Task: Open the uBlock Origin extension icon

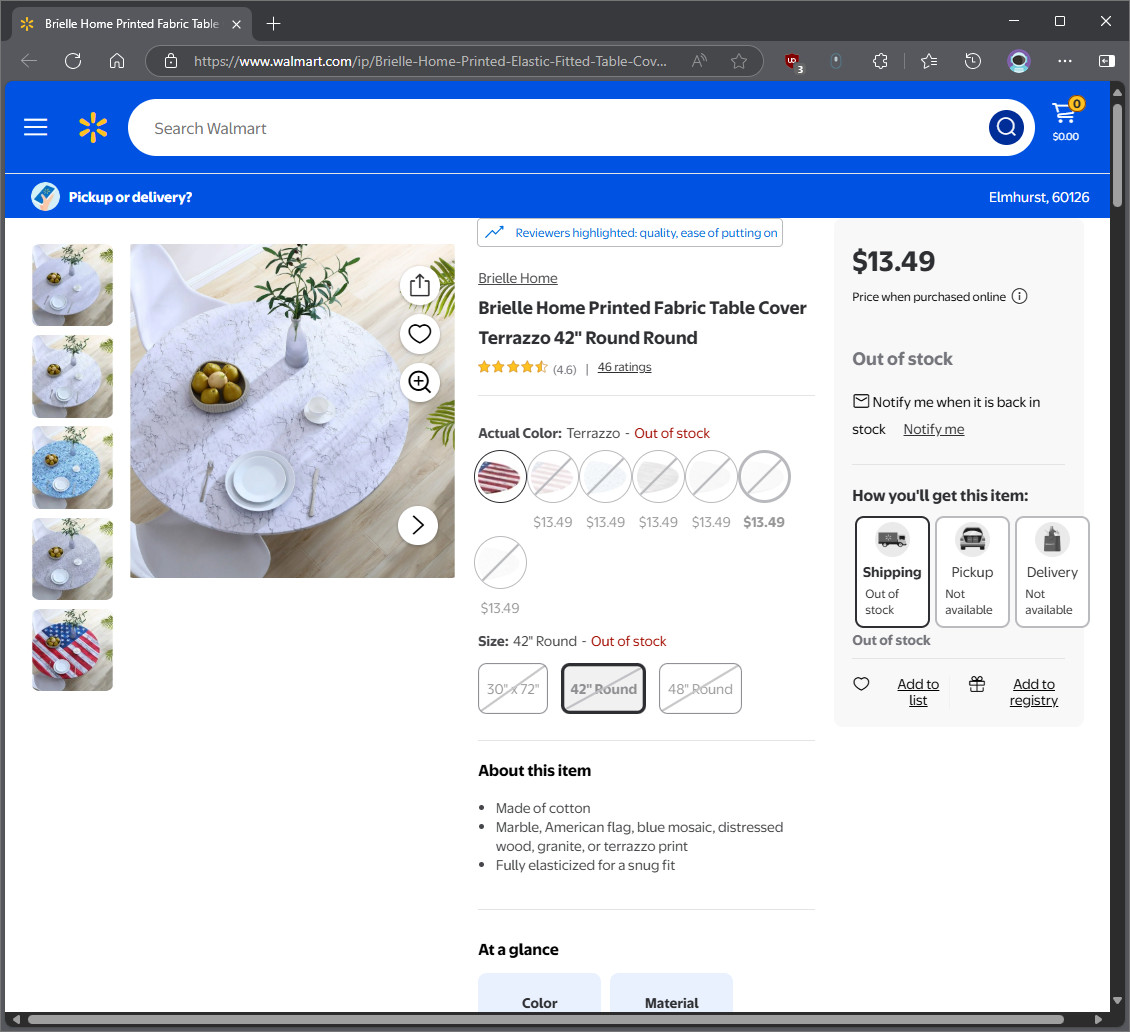Action: (793, 63)
